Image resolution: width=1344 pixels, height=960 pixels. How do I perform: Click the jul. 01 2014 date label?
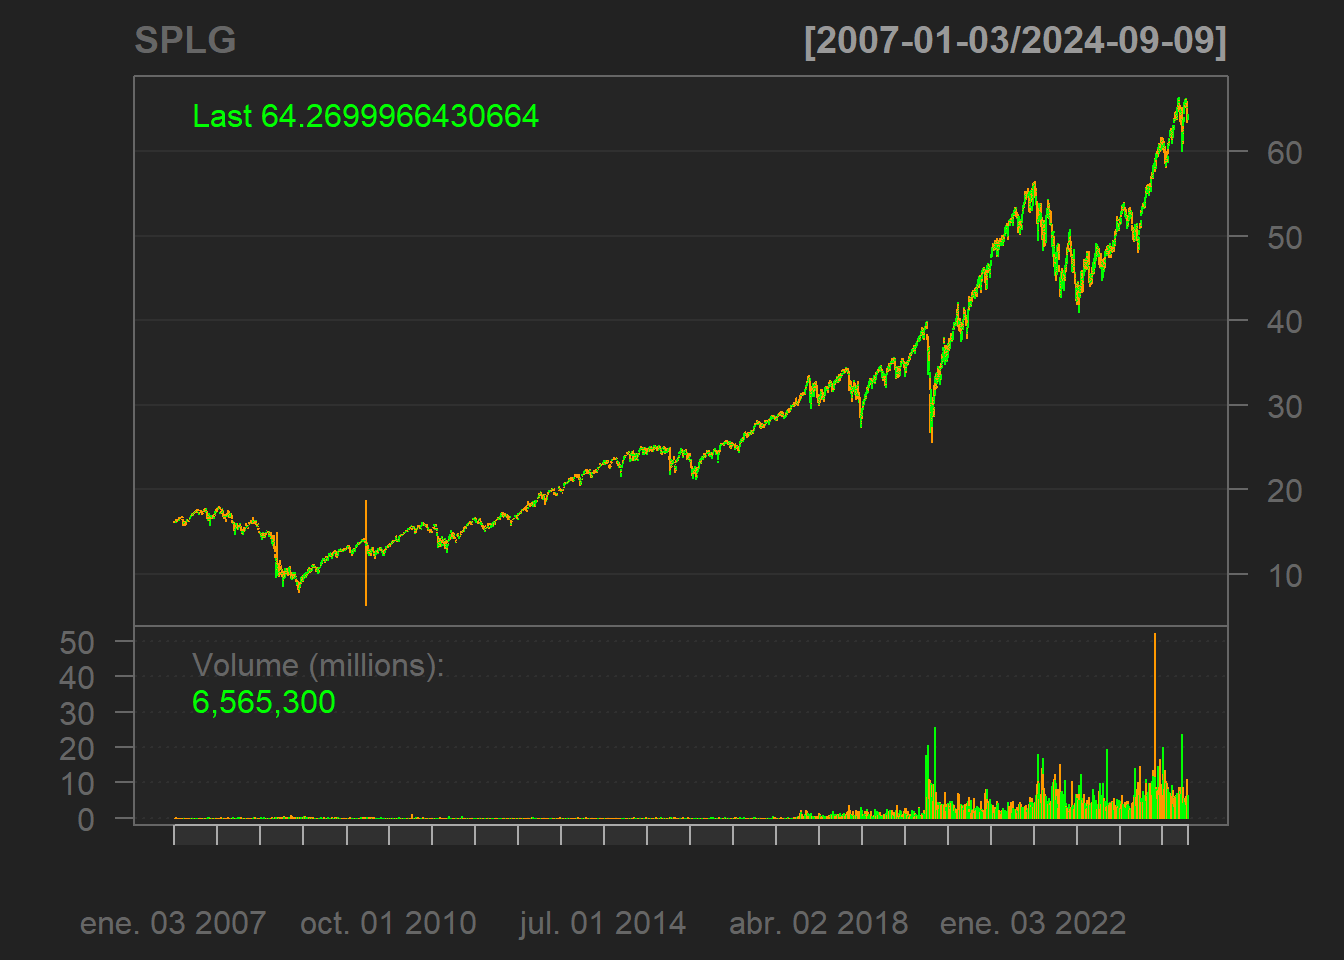point(602,923)
